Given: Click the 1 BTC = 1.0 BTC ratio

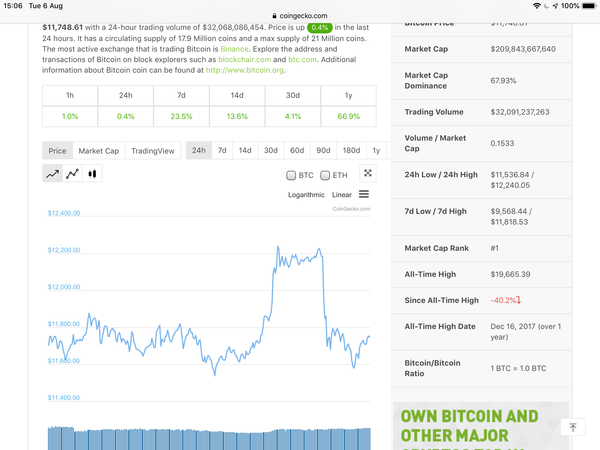Looking at the screenshot, I should coord(518,368).
